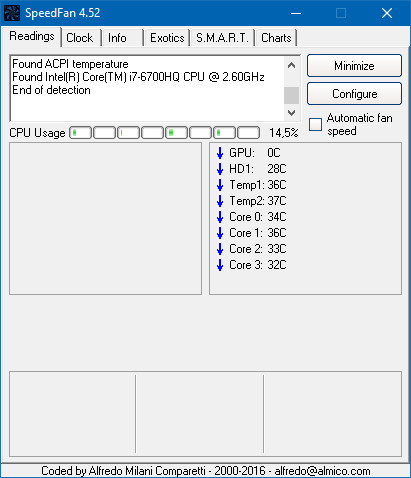The image size is (411, 478).
Task: Open the Clock tab
Action: tap(80, 38)
